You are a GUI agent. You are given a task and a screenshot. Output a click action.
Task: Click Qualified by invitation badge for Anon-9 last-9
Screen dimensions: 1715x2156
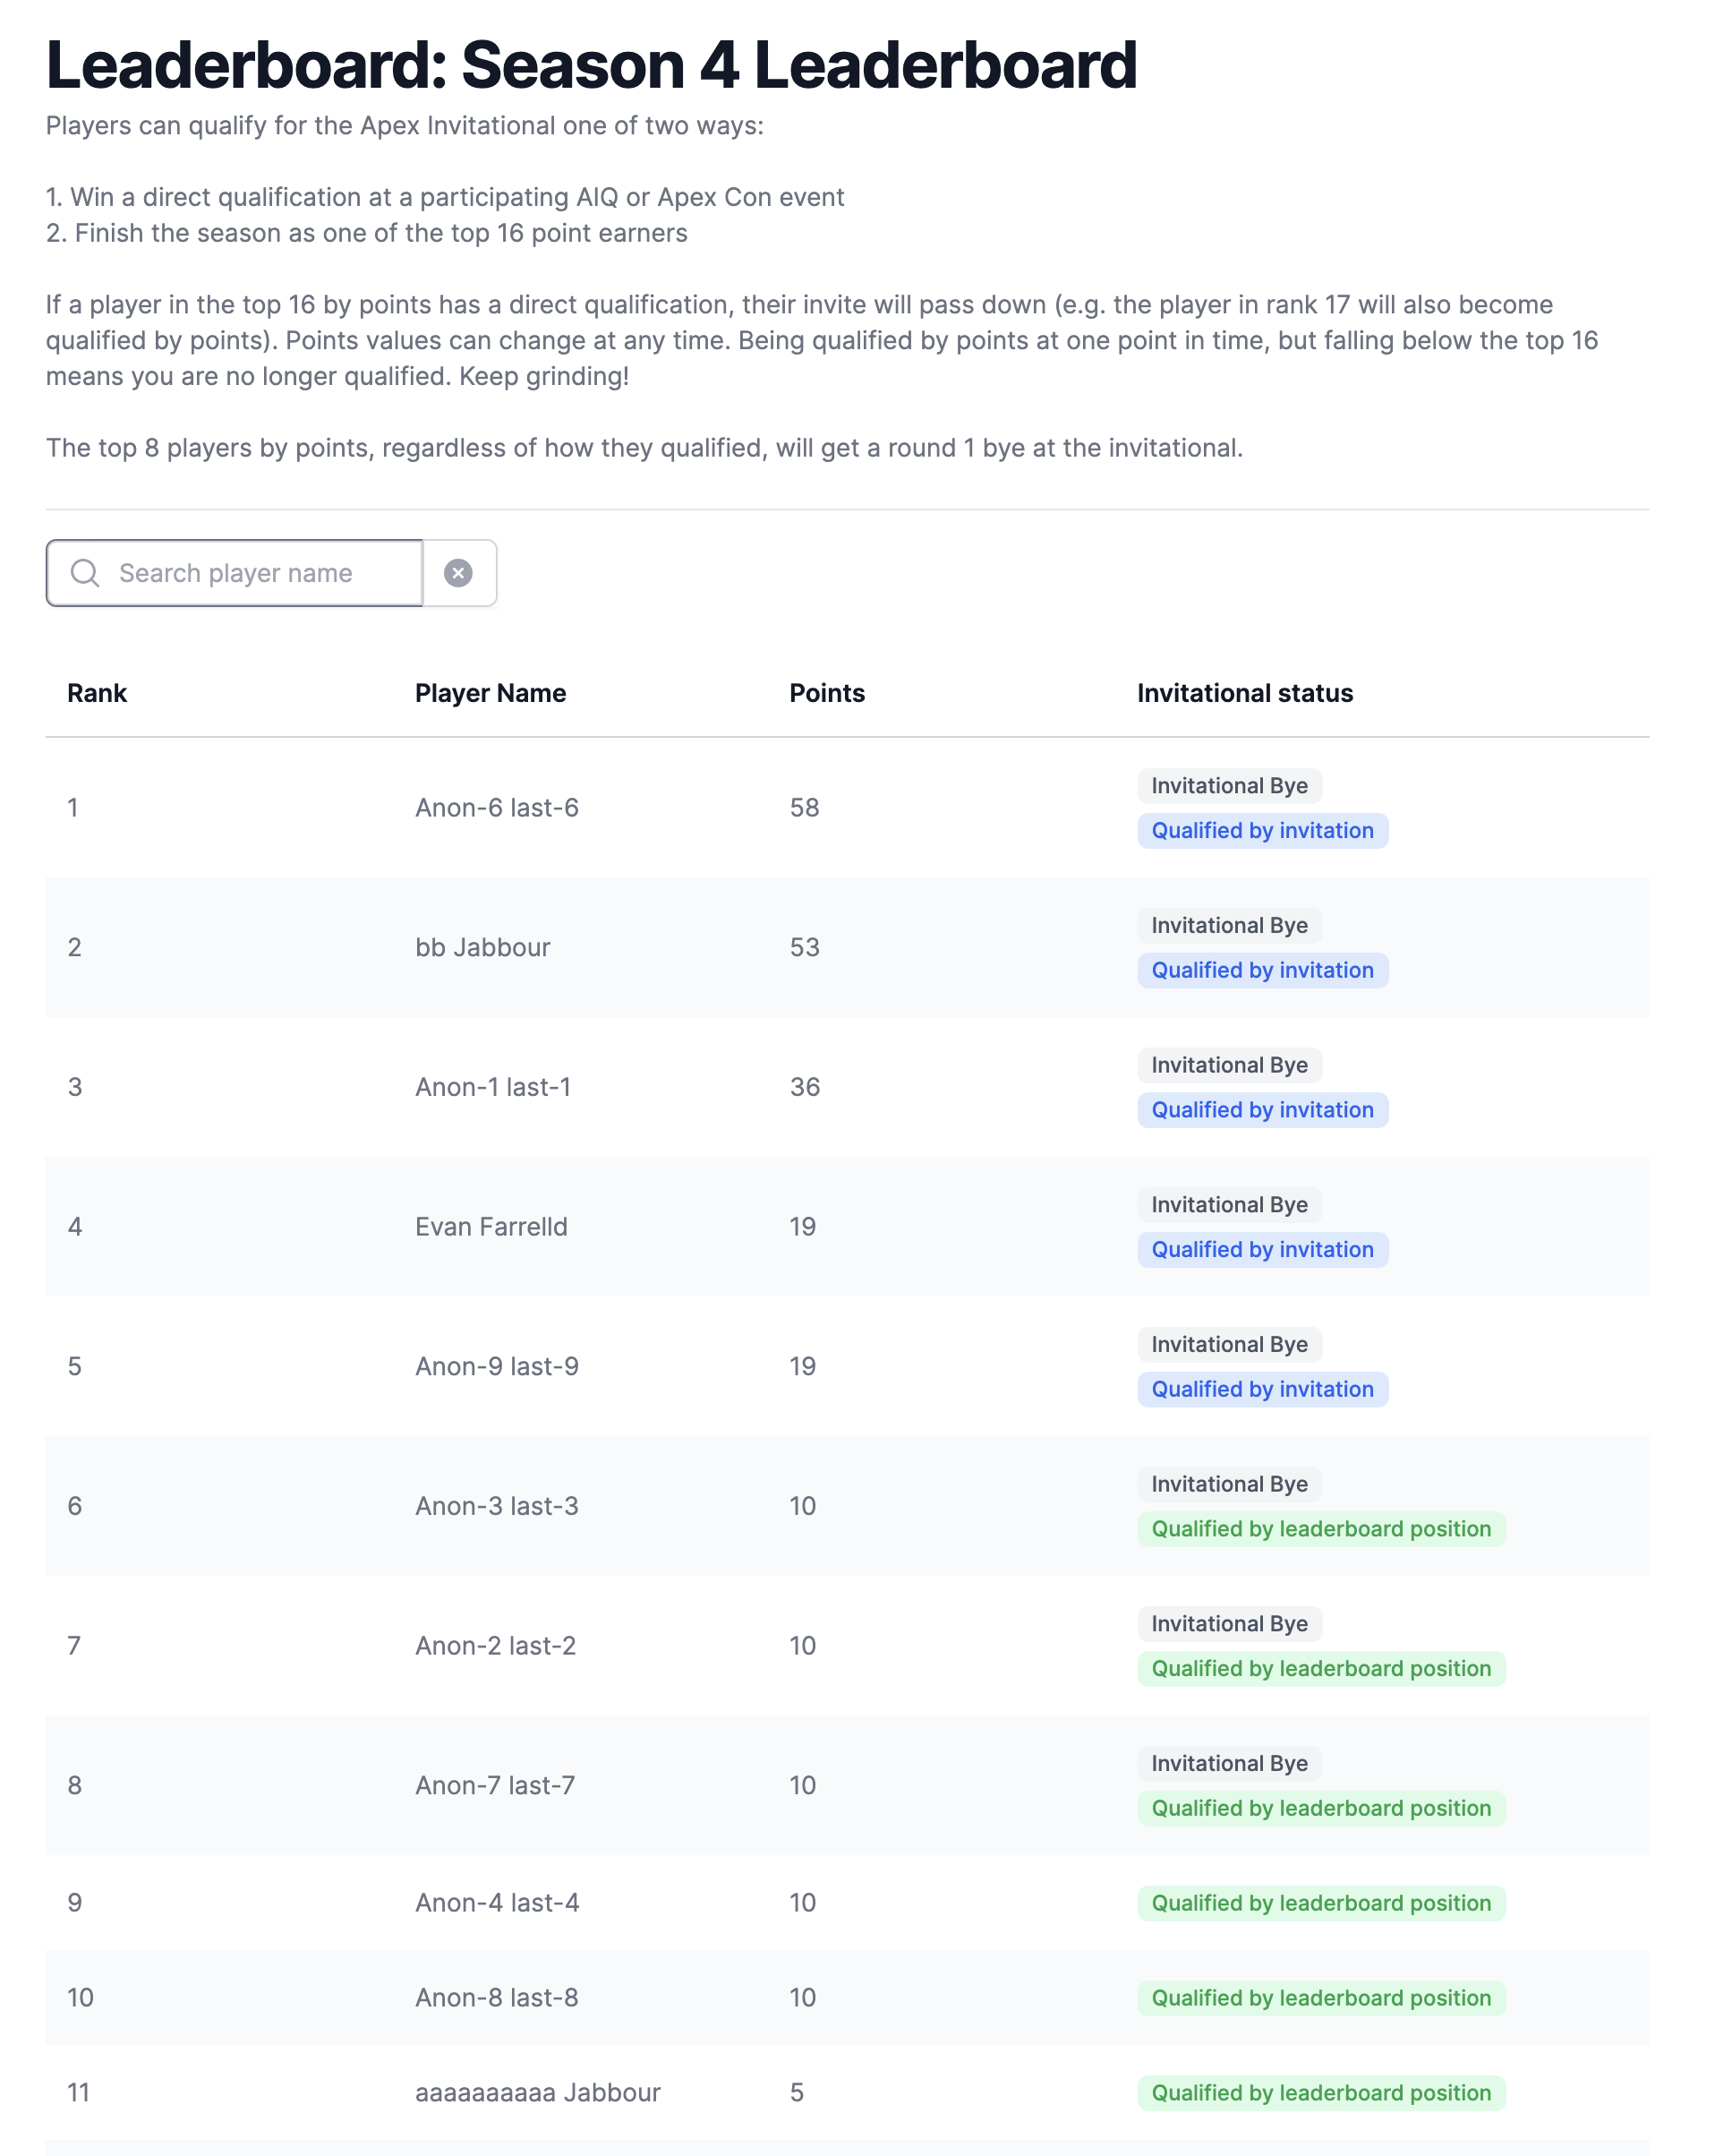point(1262,1389)
